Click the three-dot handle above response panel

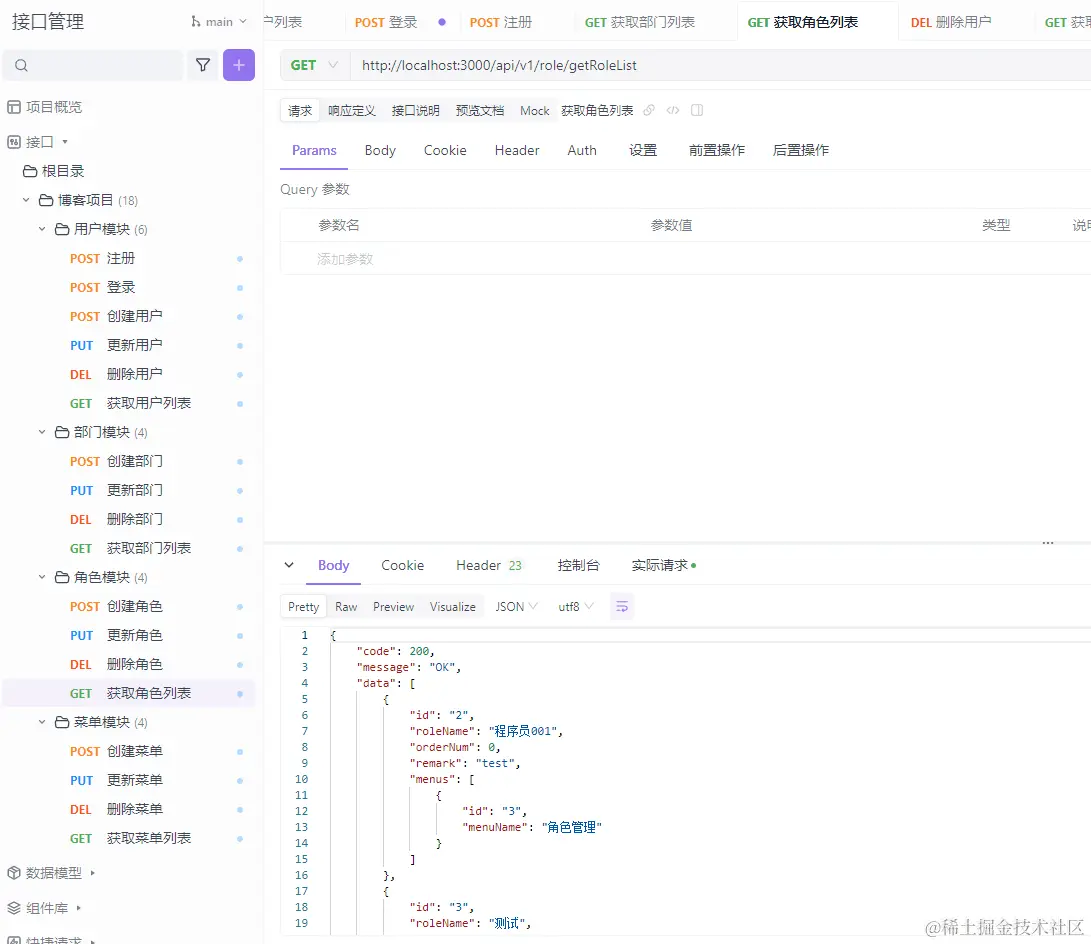[1048, 543]
